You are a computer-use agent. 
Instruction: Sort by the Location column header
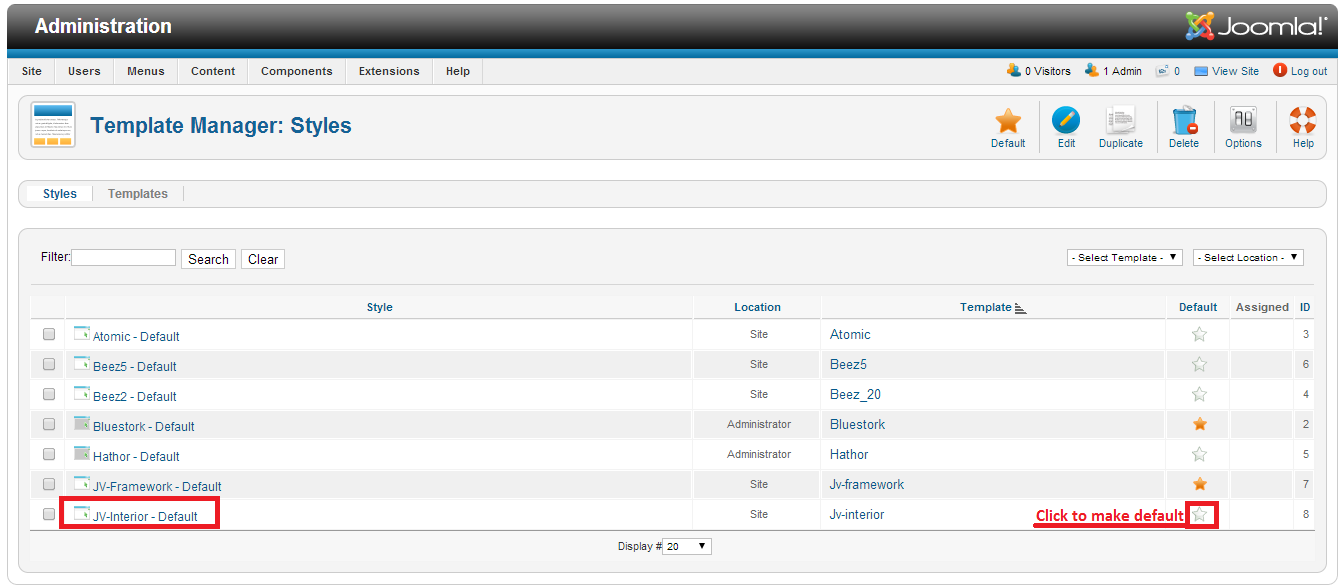757,308
